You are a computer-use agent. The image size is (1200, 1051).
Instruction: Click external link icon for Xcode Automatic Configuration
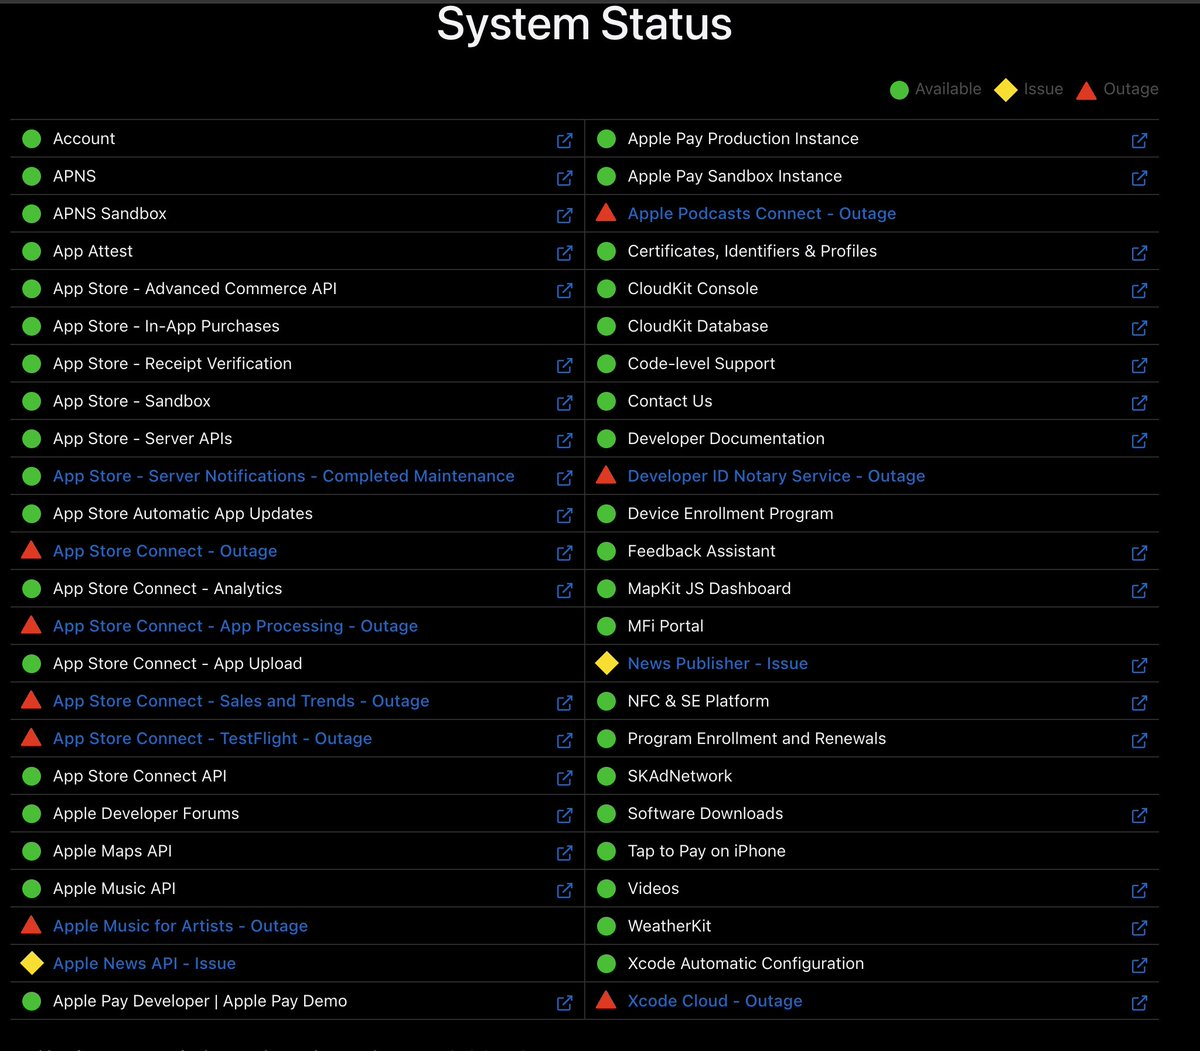coord(1139,965)
